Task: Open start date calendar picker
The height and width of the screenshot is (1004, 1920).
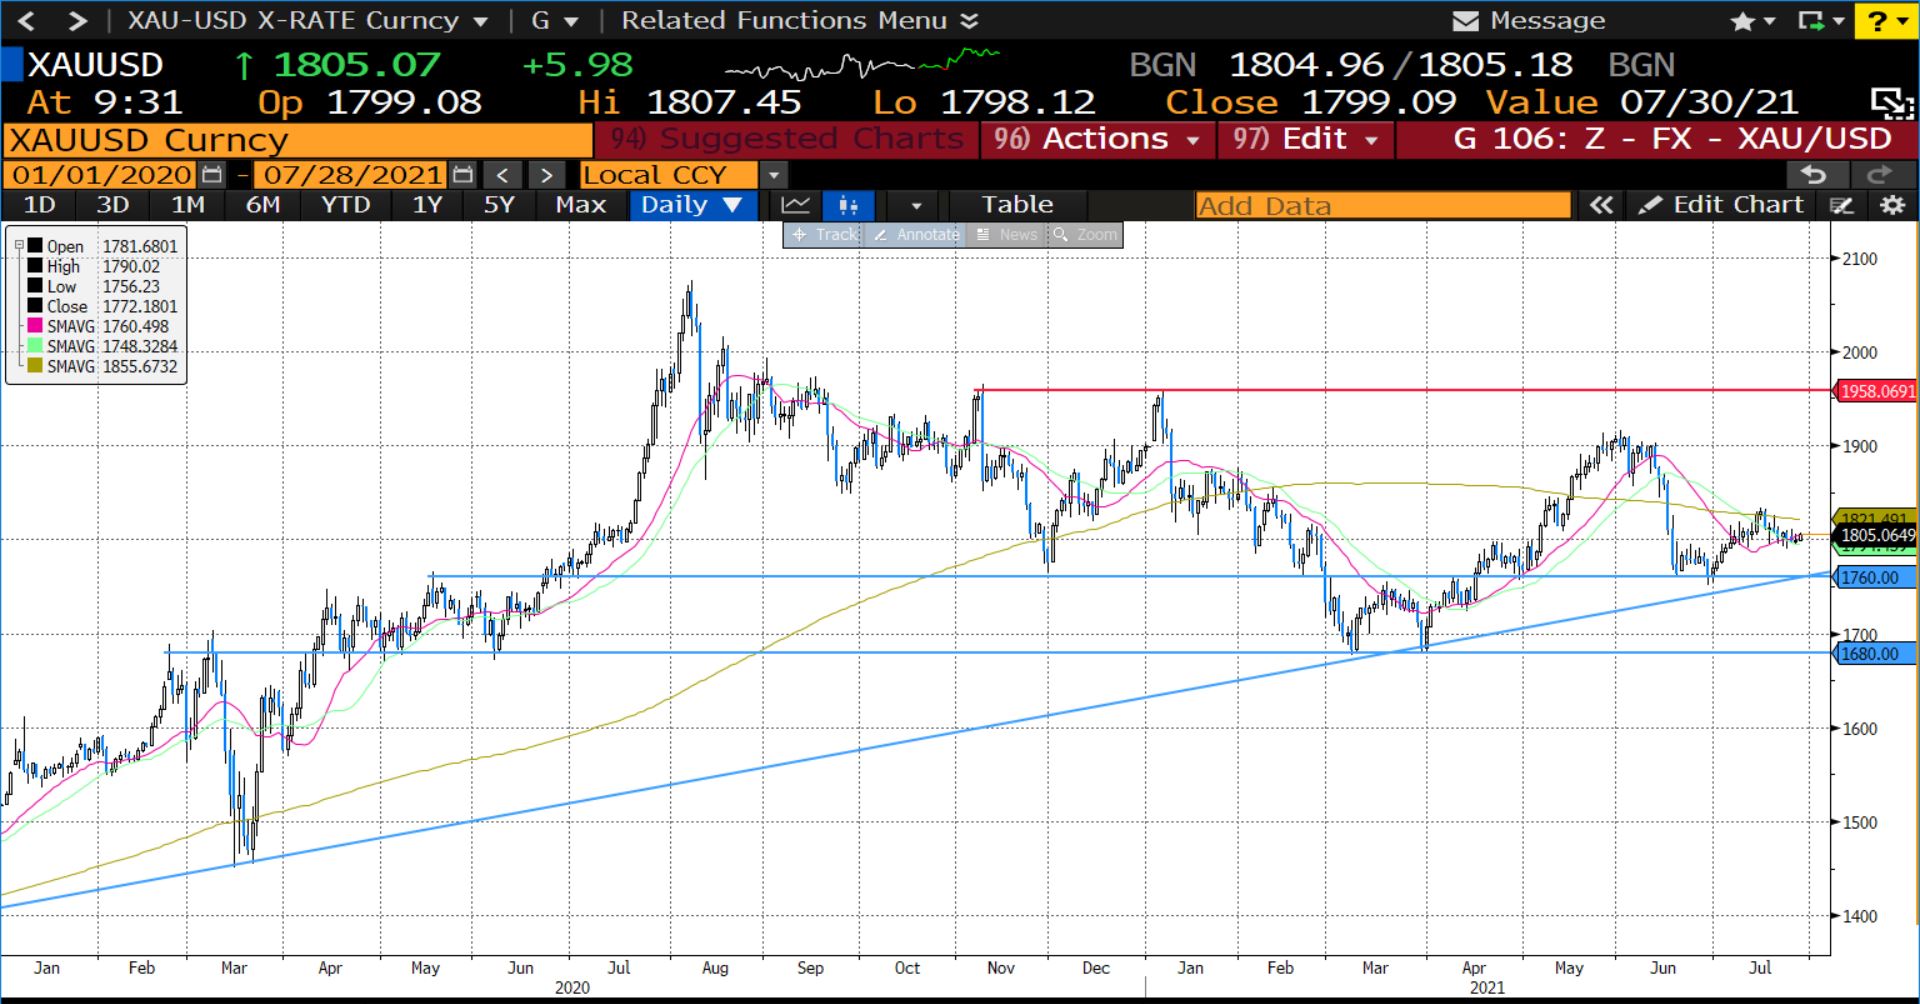Action: [212, 175]
